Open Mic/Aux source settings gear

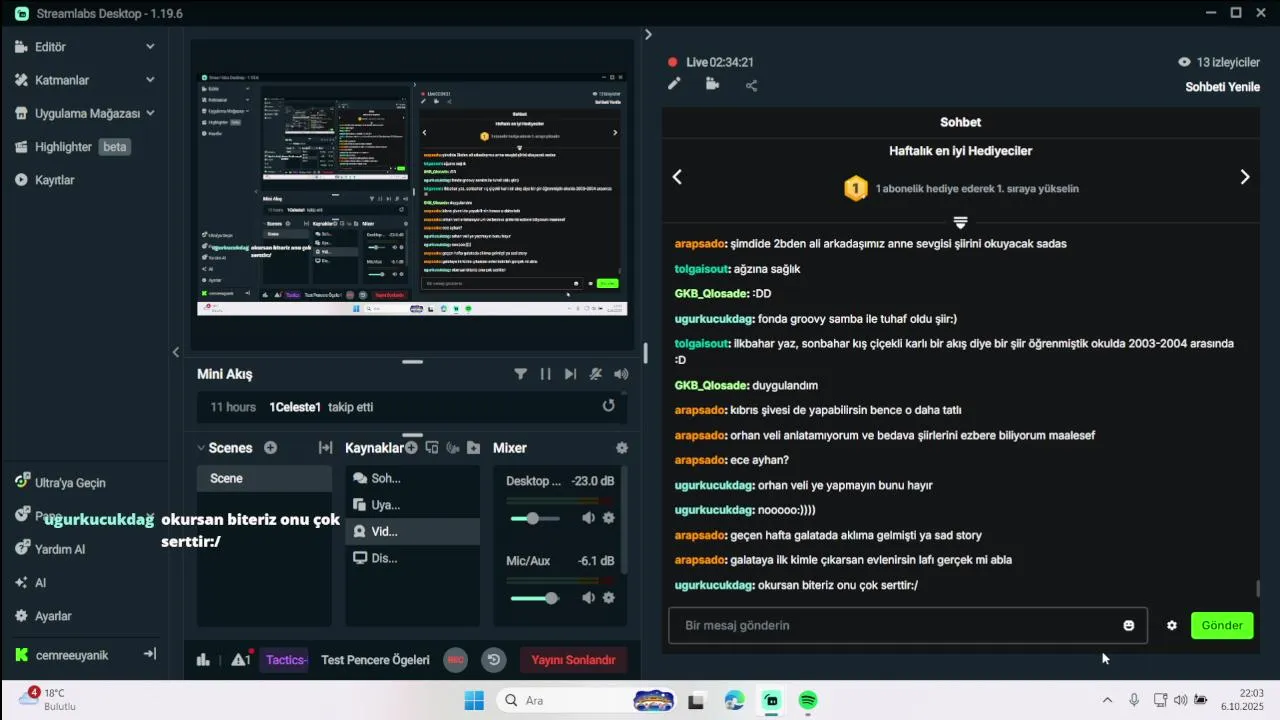608,598
